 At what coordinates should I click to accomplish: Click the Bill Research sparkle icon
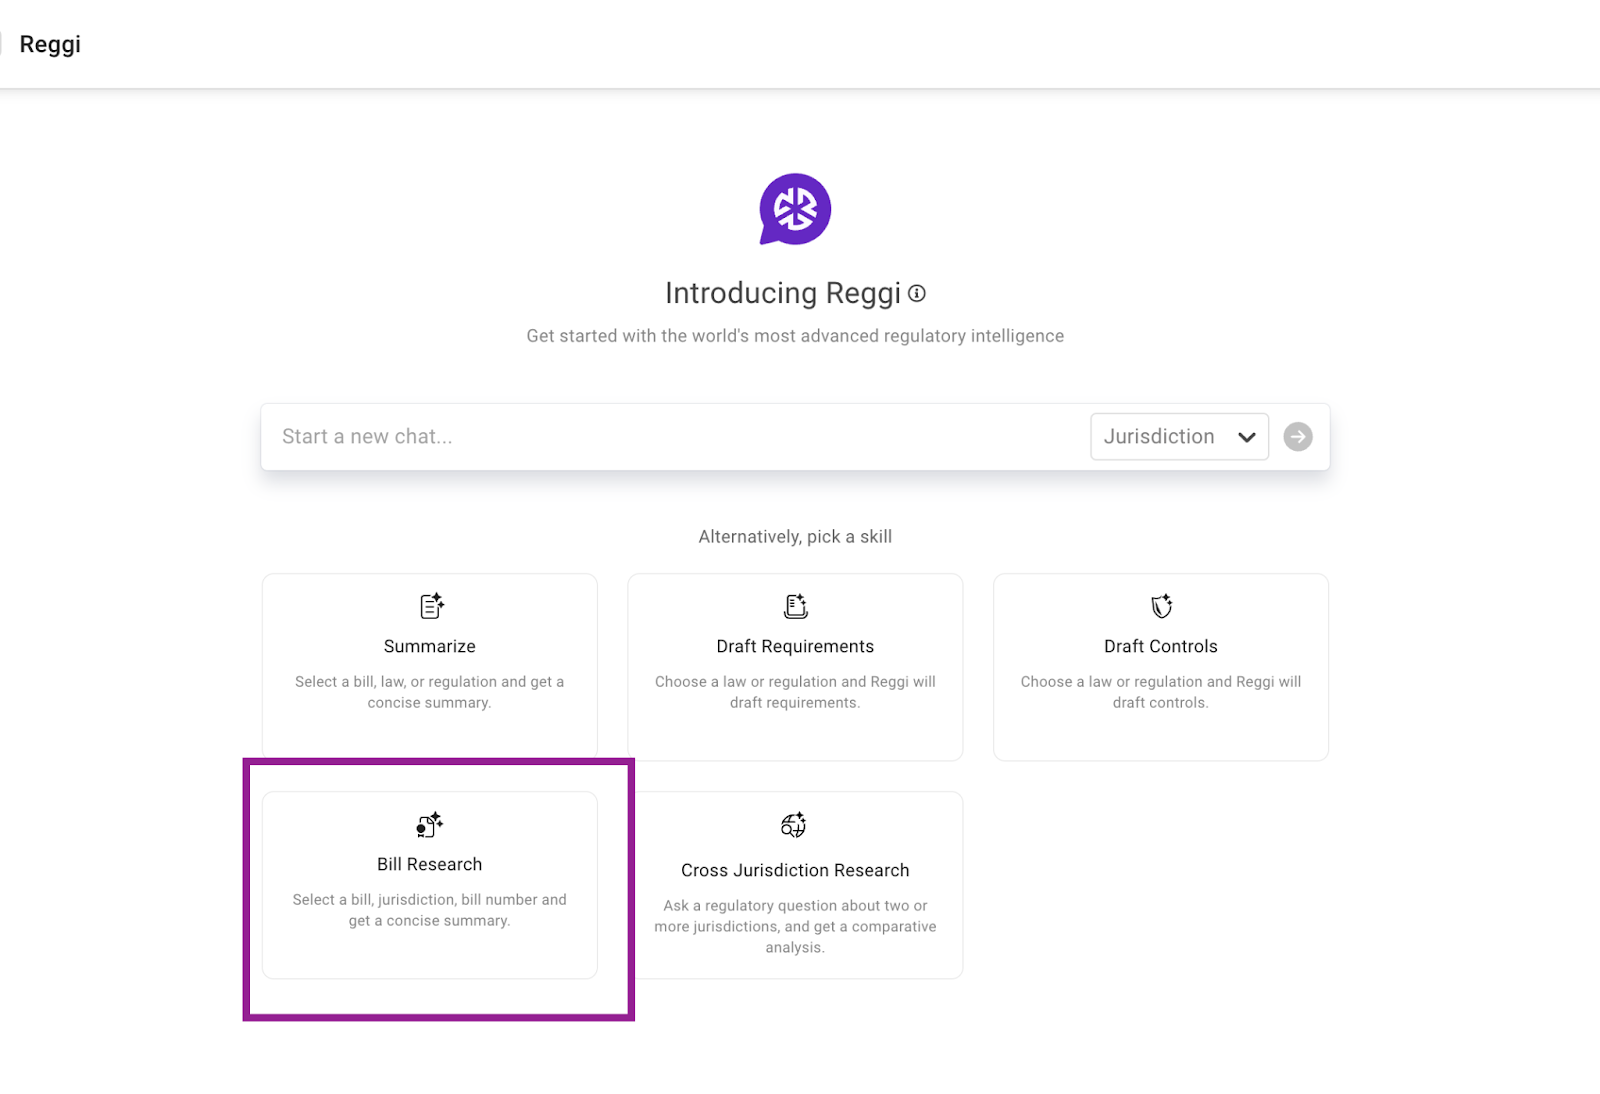click(x=430, y=825)
